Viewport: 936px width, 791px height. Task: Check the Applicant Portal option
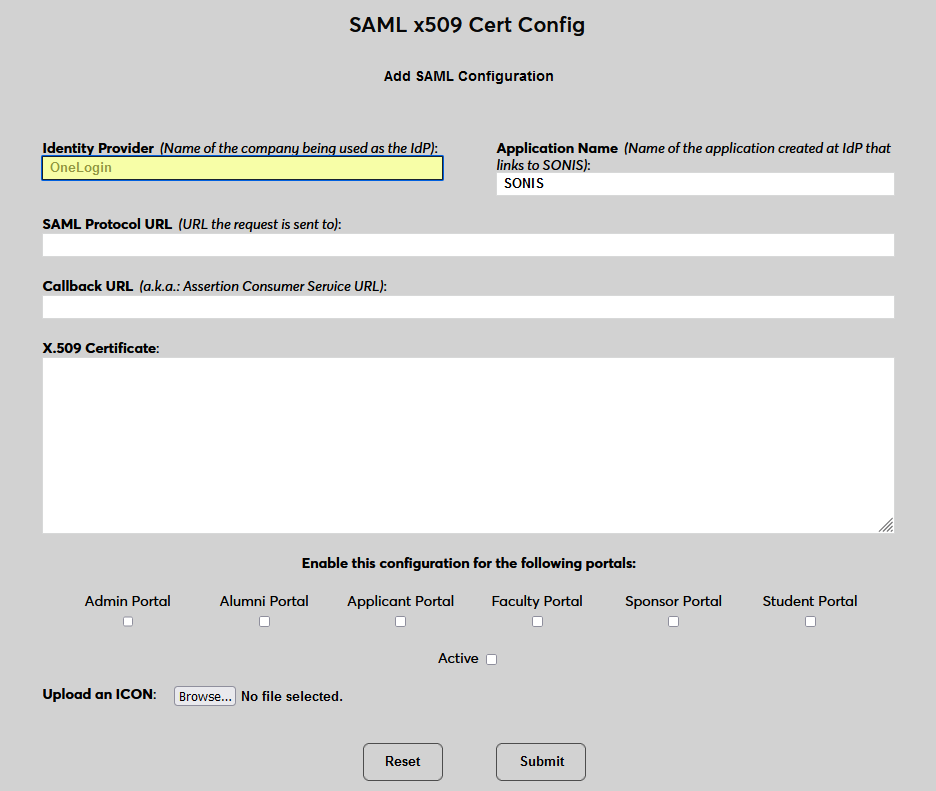pos(400,621)
